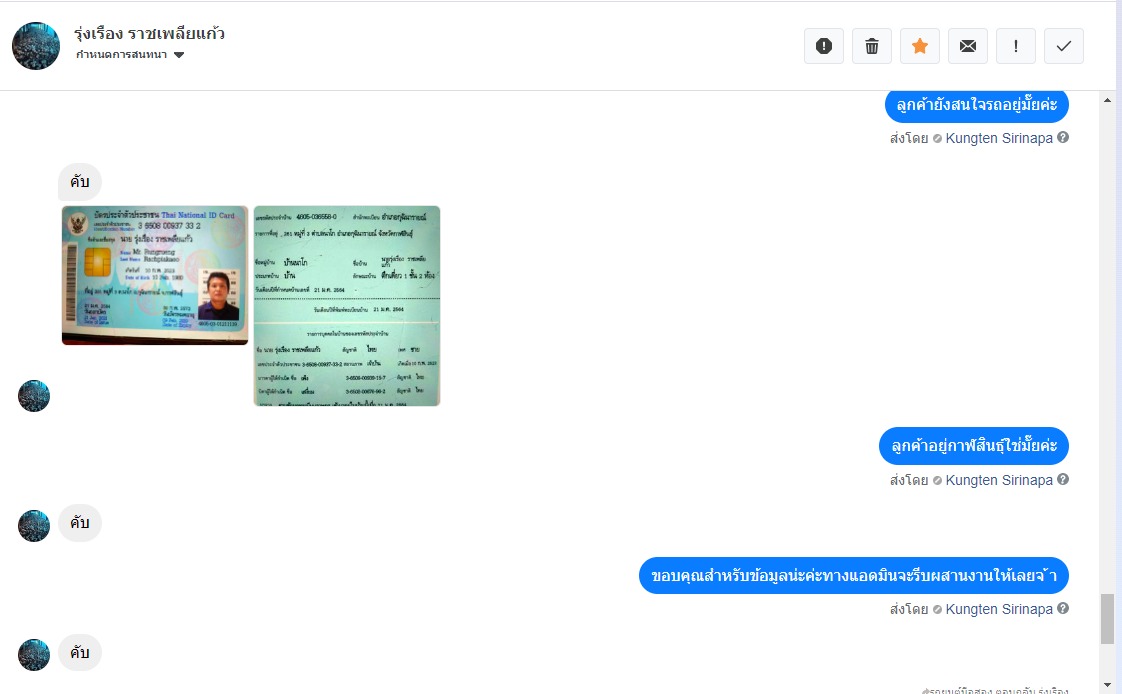
Task: Mark conversation unread with envelope icon
Action: point(967,47)
